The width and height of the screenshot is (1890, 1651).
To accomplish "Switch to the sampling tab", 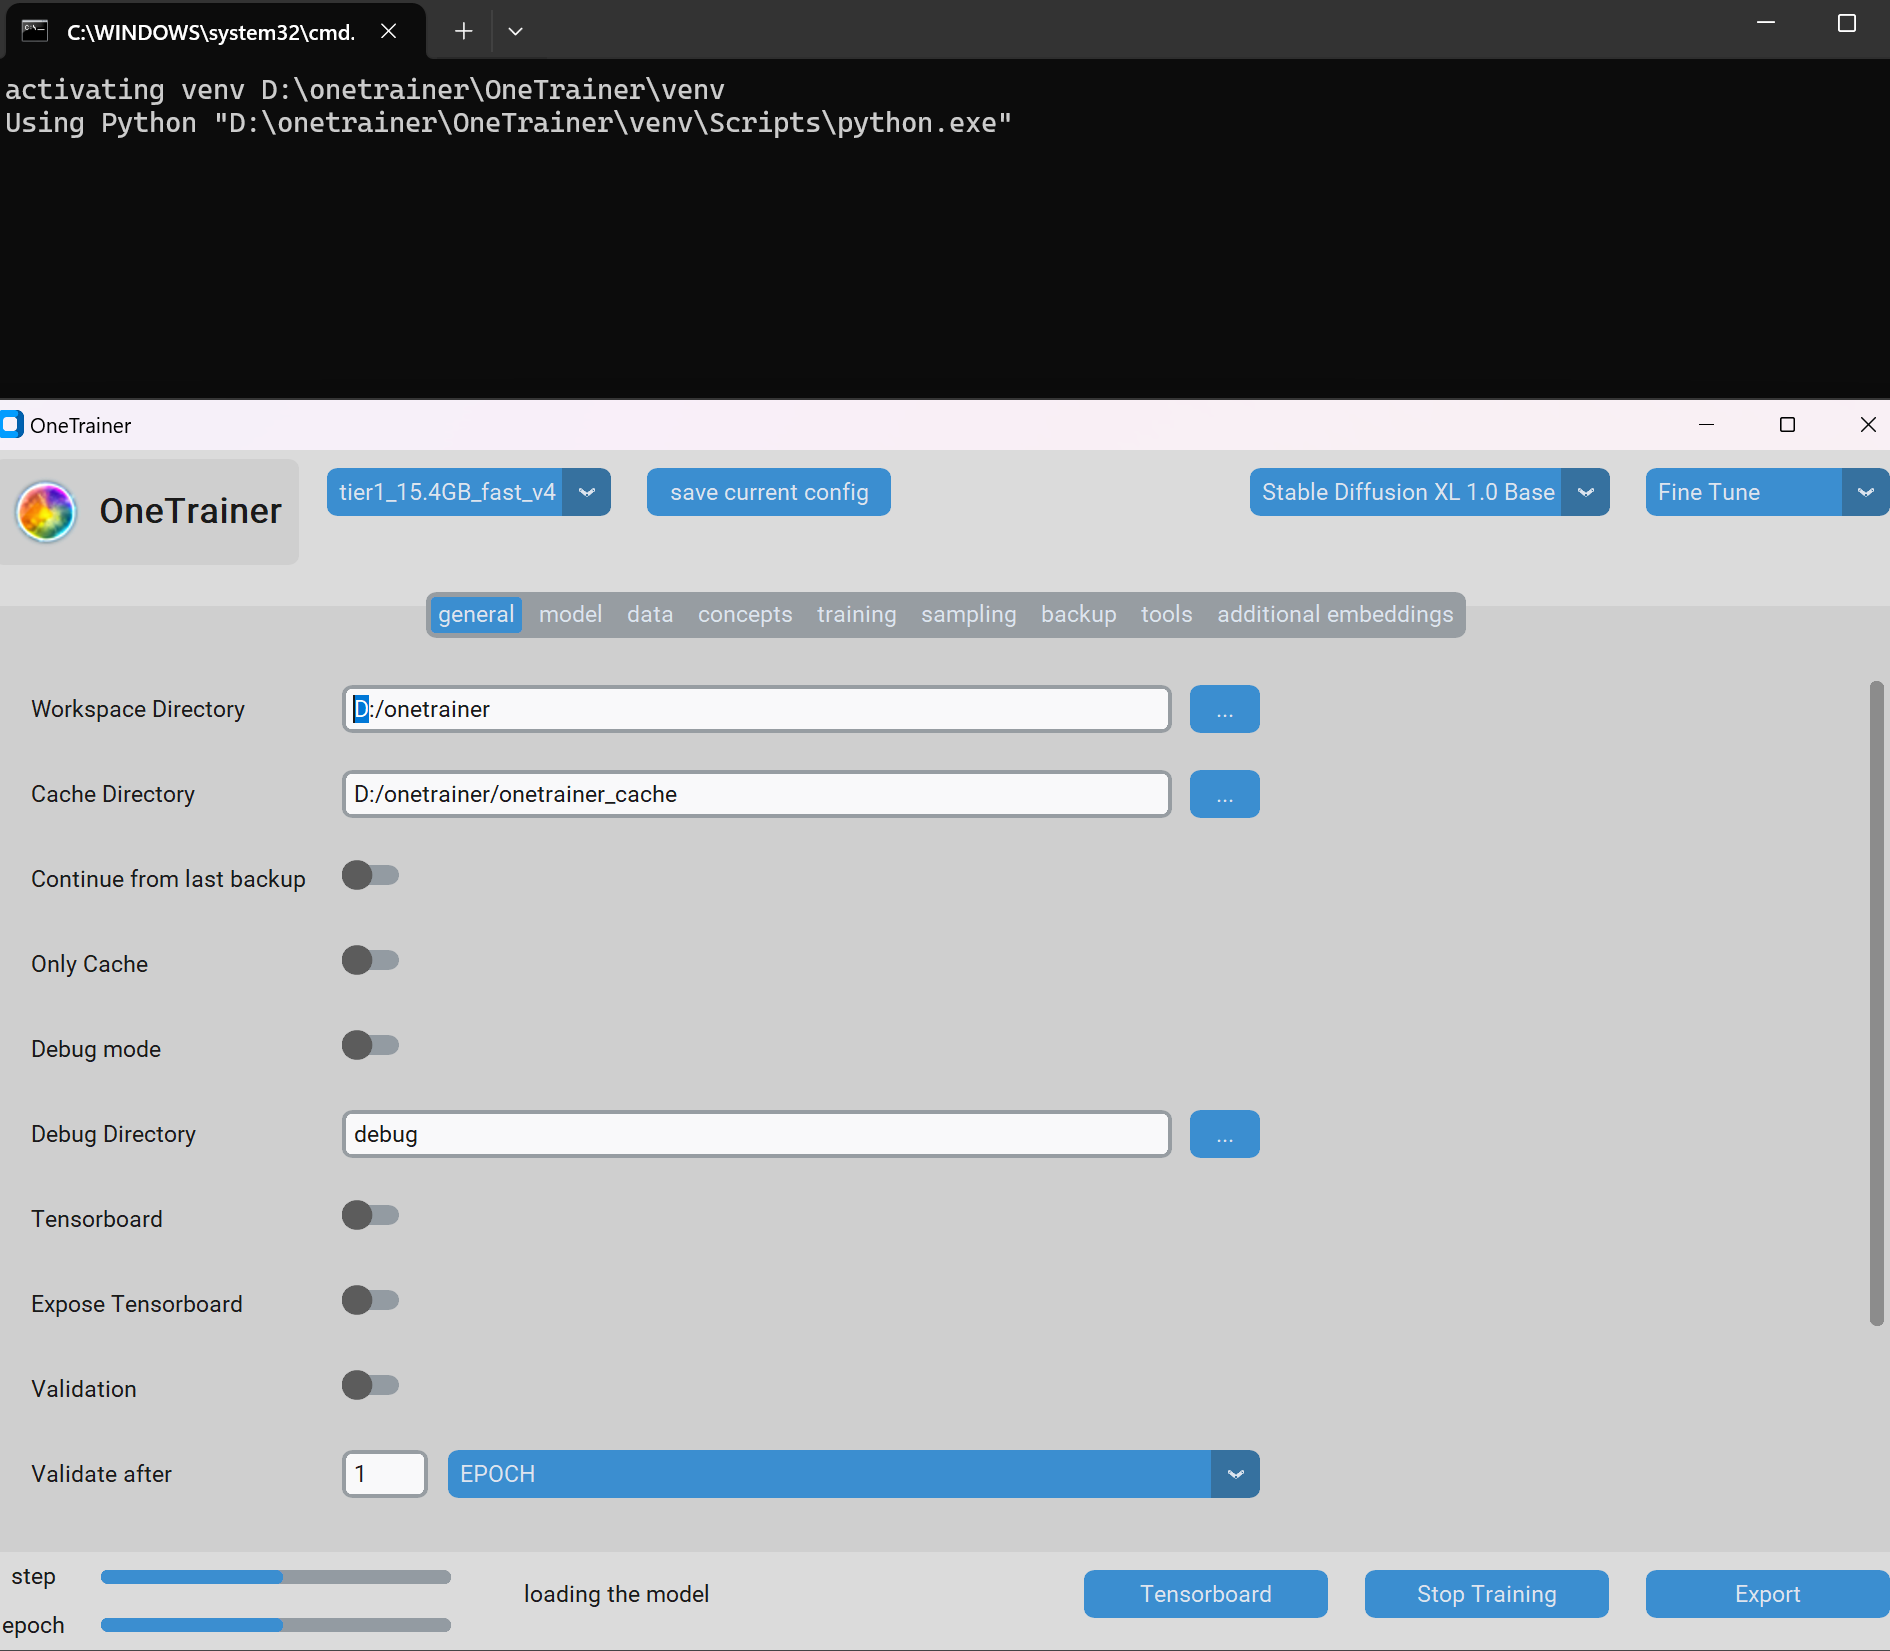I will 969,614.
